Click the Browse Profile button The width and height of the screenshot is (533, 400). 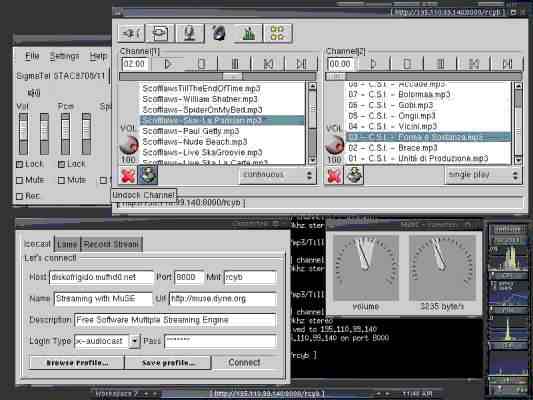pyautogui.click(x=77, y=363)
